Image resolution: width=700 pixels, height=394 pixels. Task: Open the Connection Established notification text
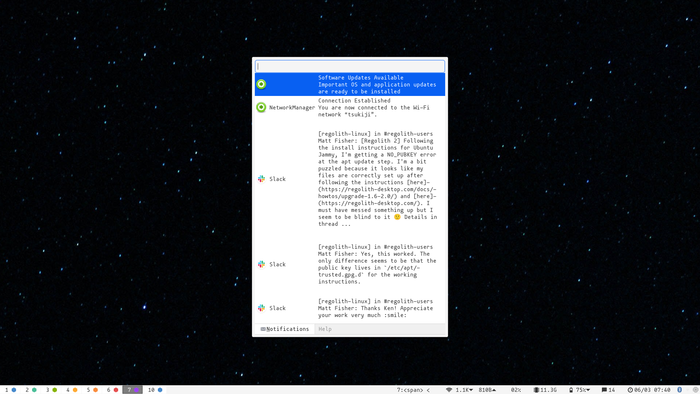click(374, 108)
